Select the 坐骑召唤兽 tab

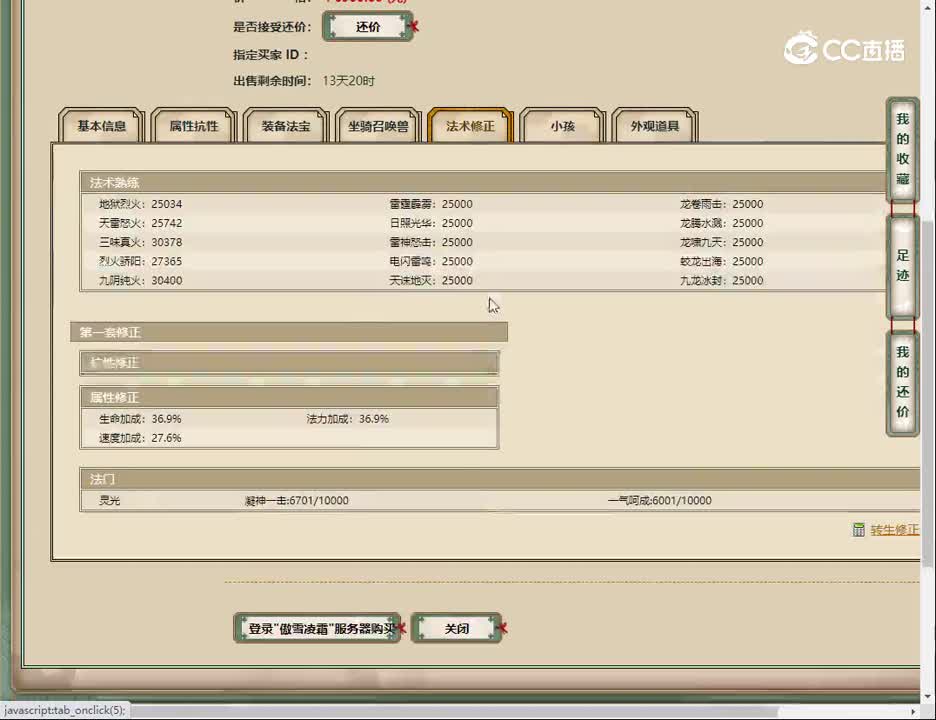click(x=378, y=127)
